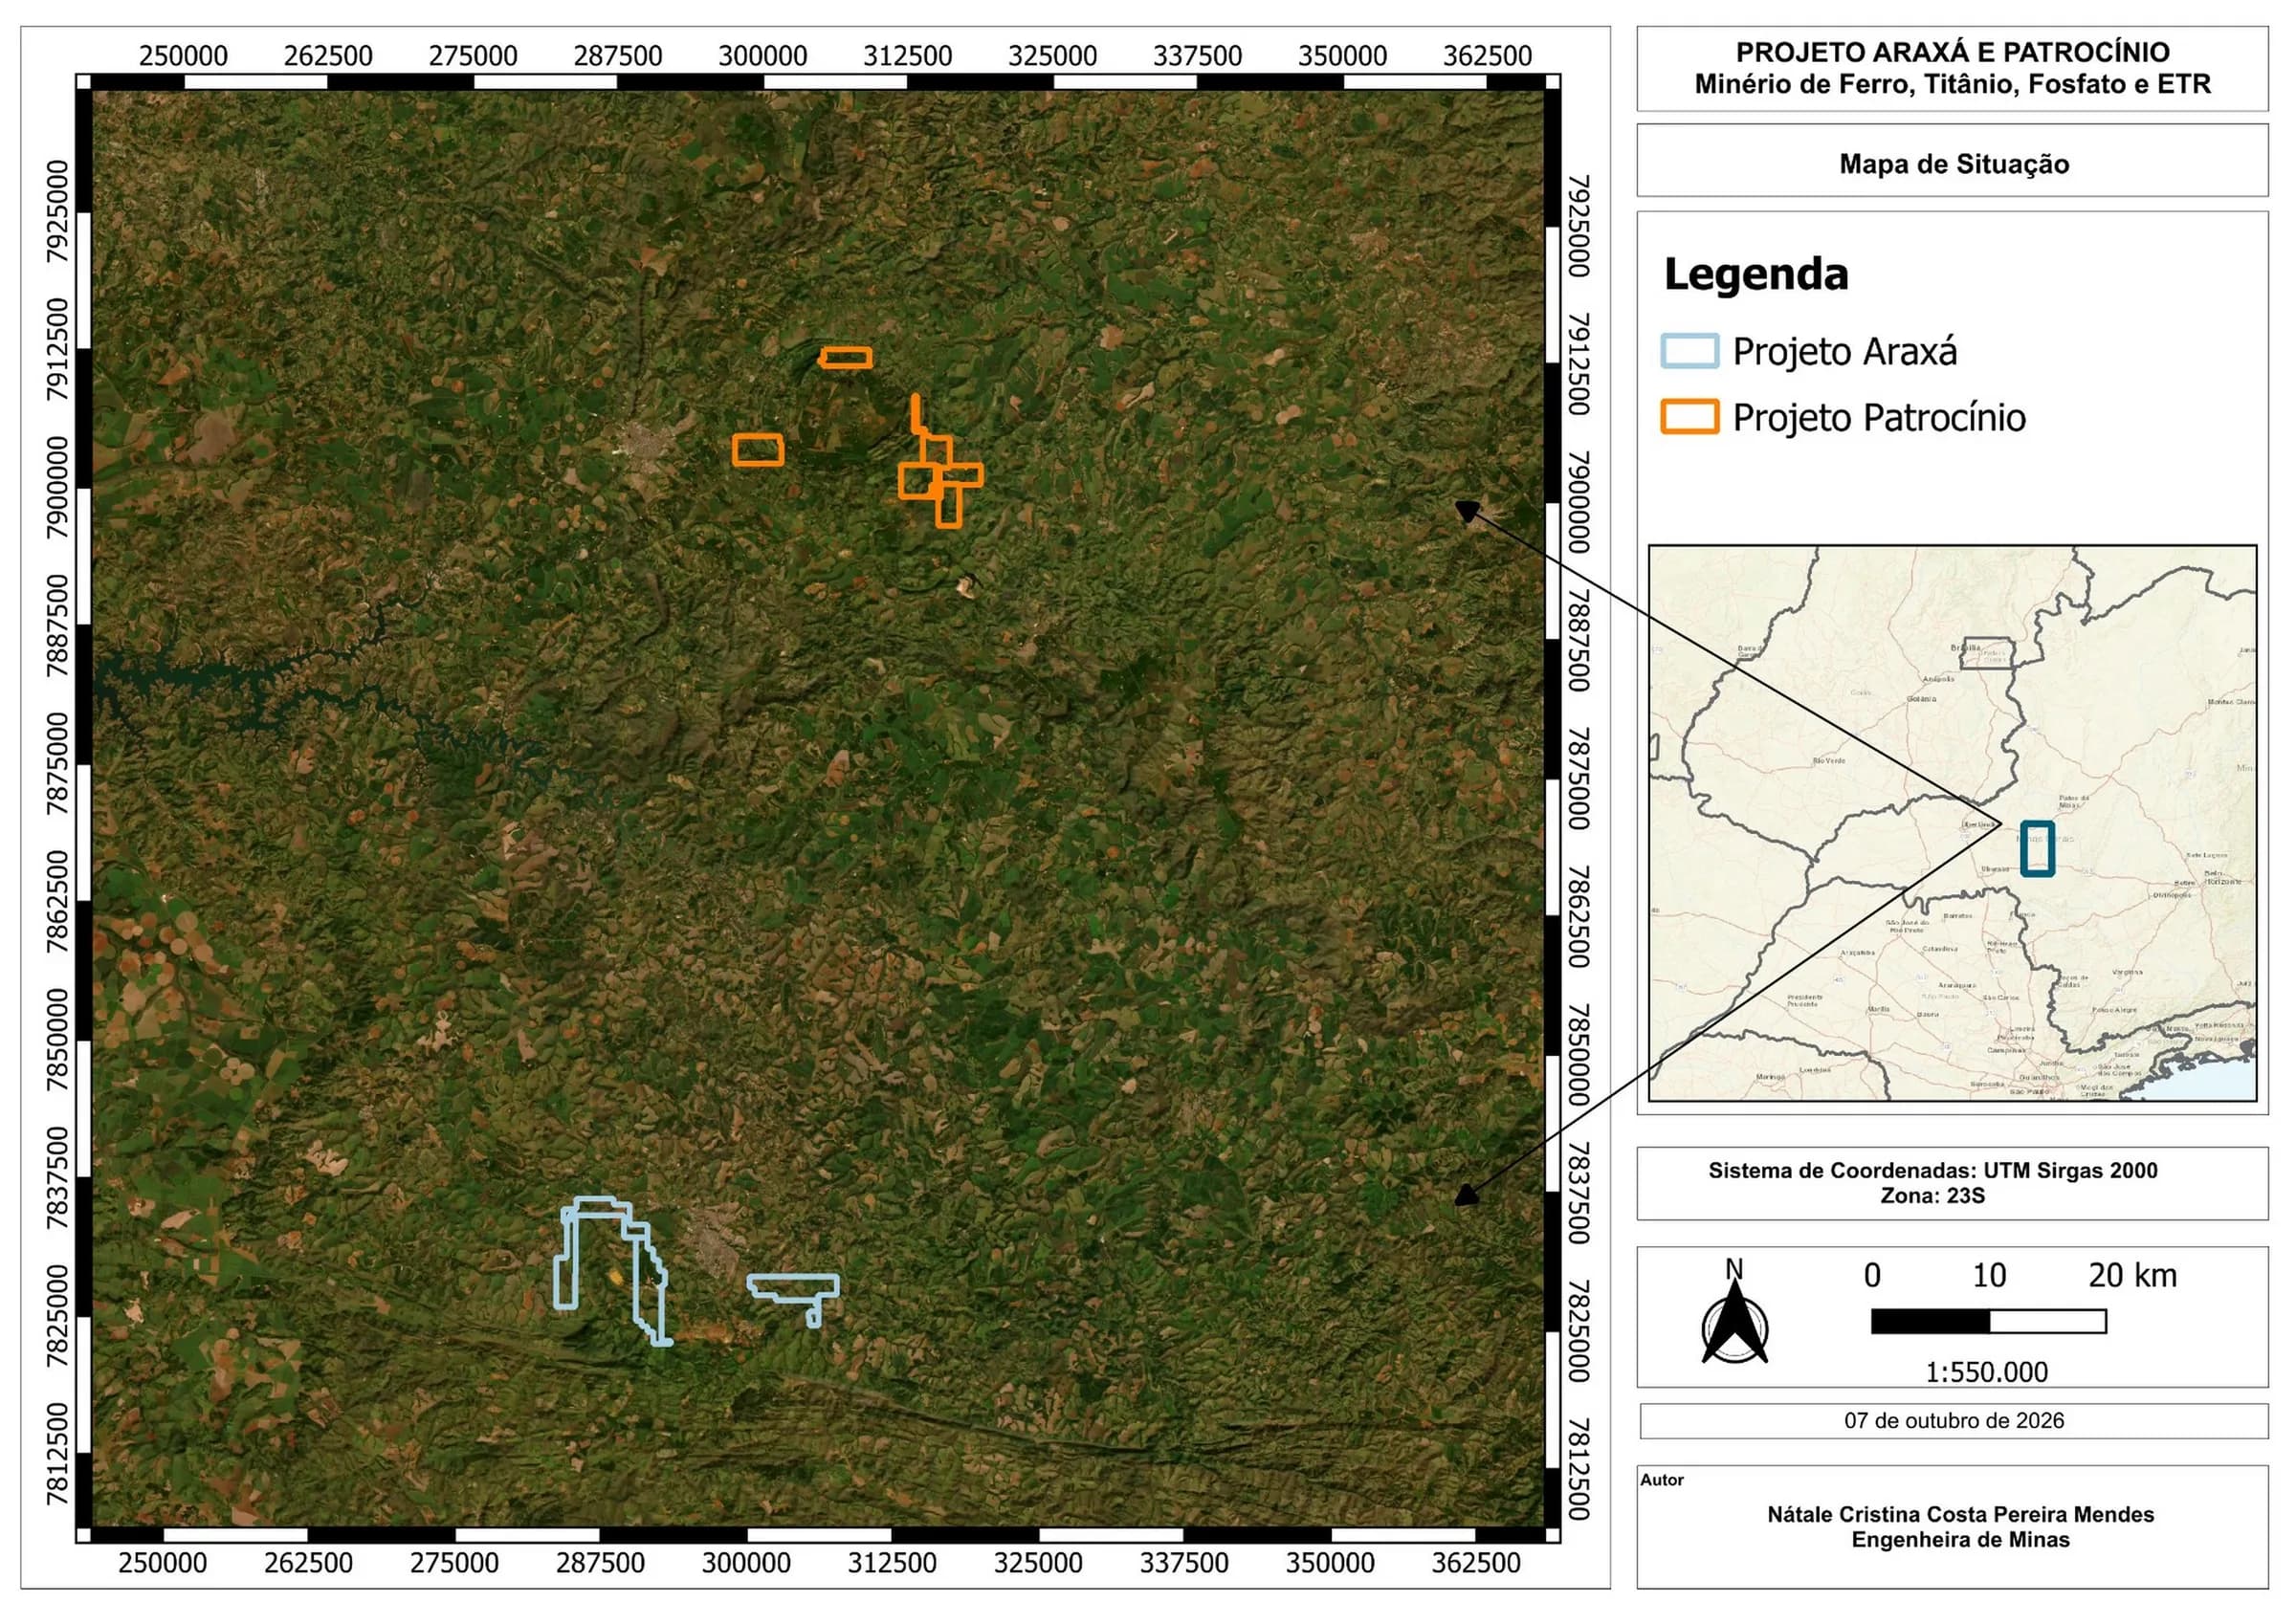Screen dimensions: 2296x1623
Task: Click the black-and-white scale bar graphic
Action: (x=1988, y=1321)
